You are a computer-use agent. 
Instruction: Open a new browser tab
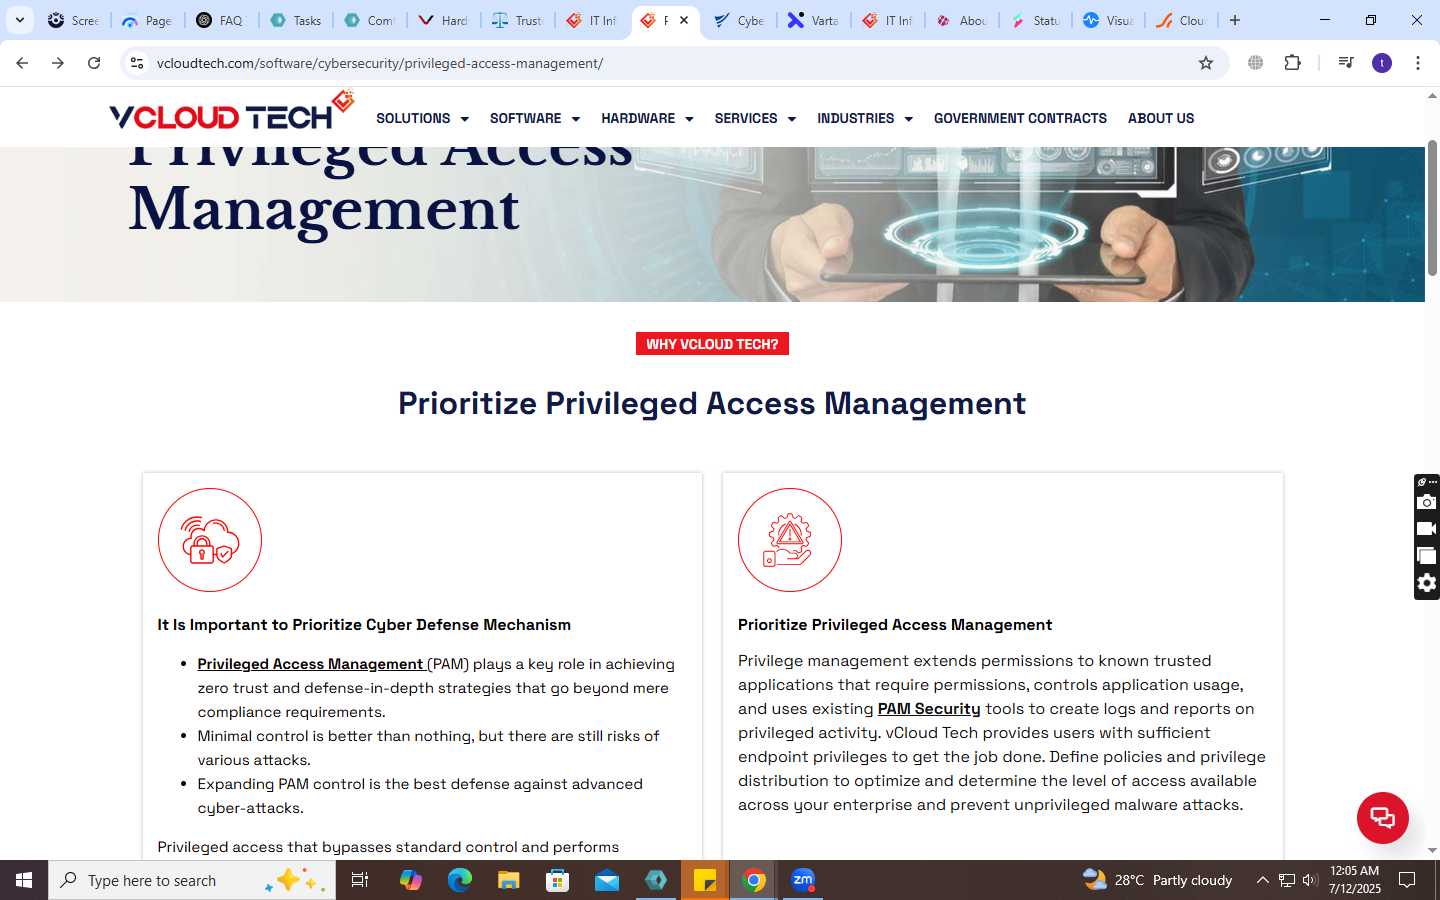1235,20
